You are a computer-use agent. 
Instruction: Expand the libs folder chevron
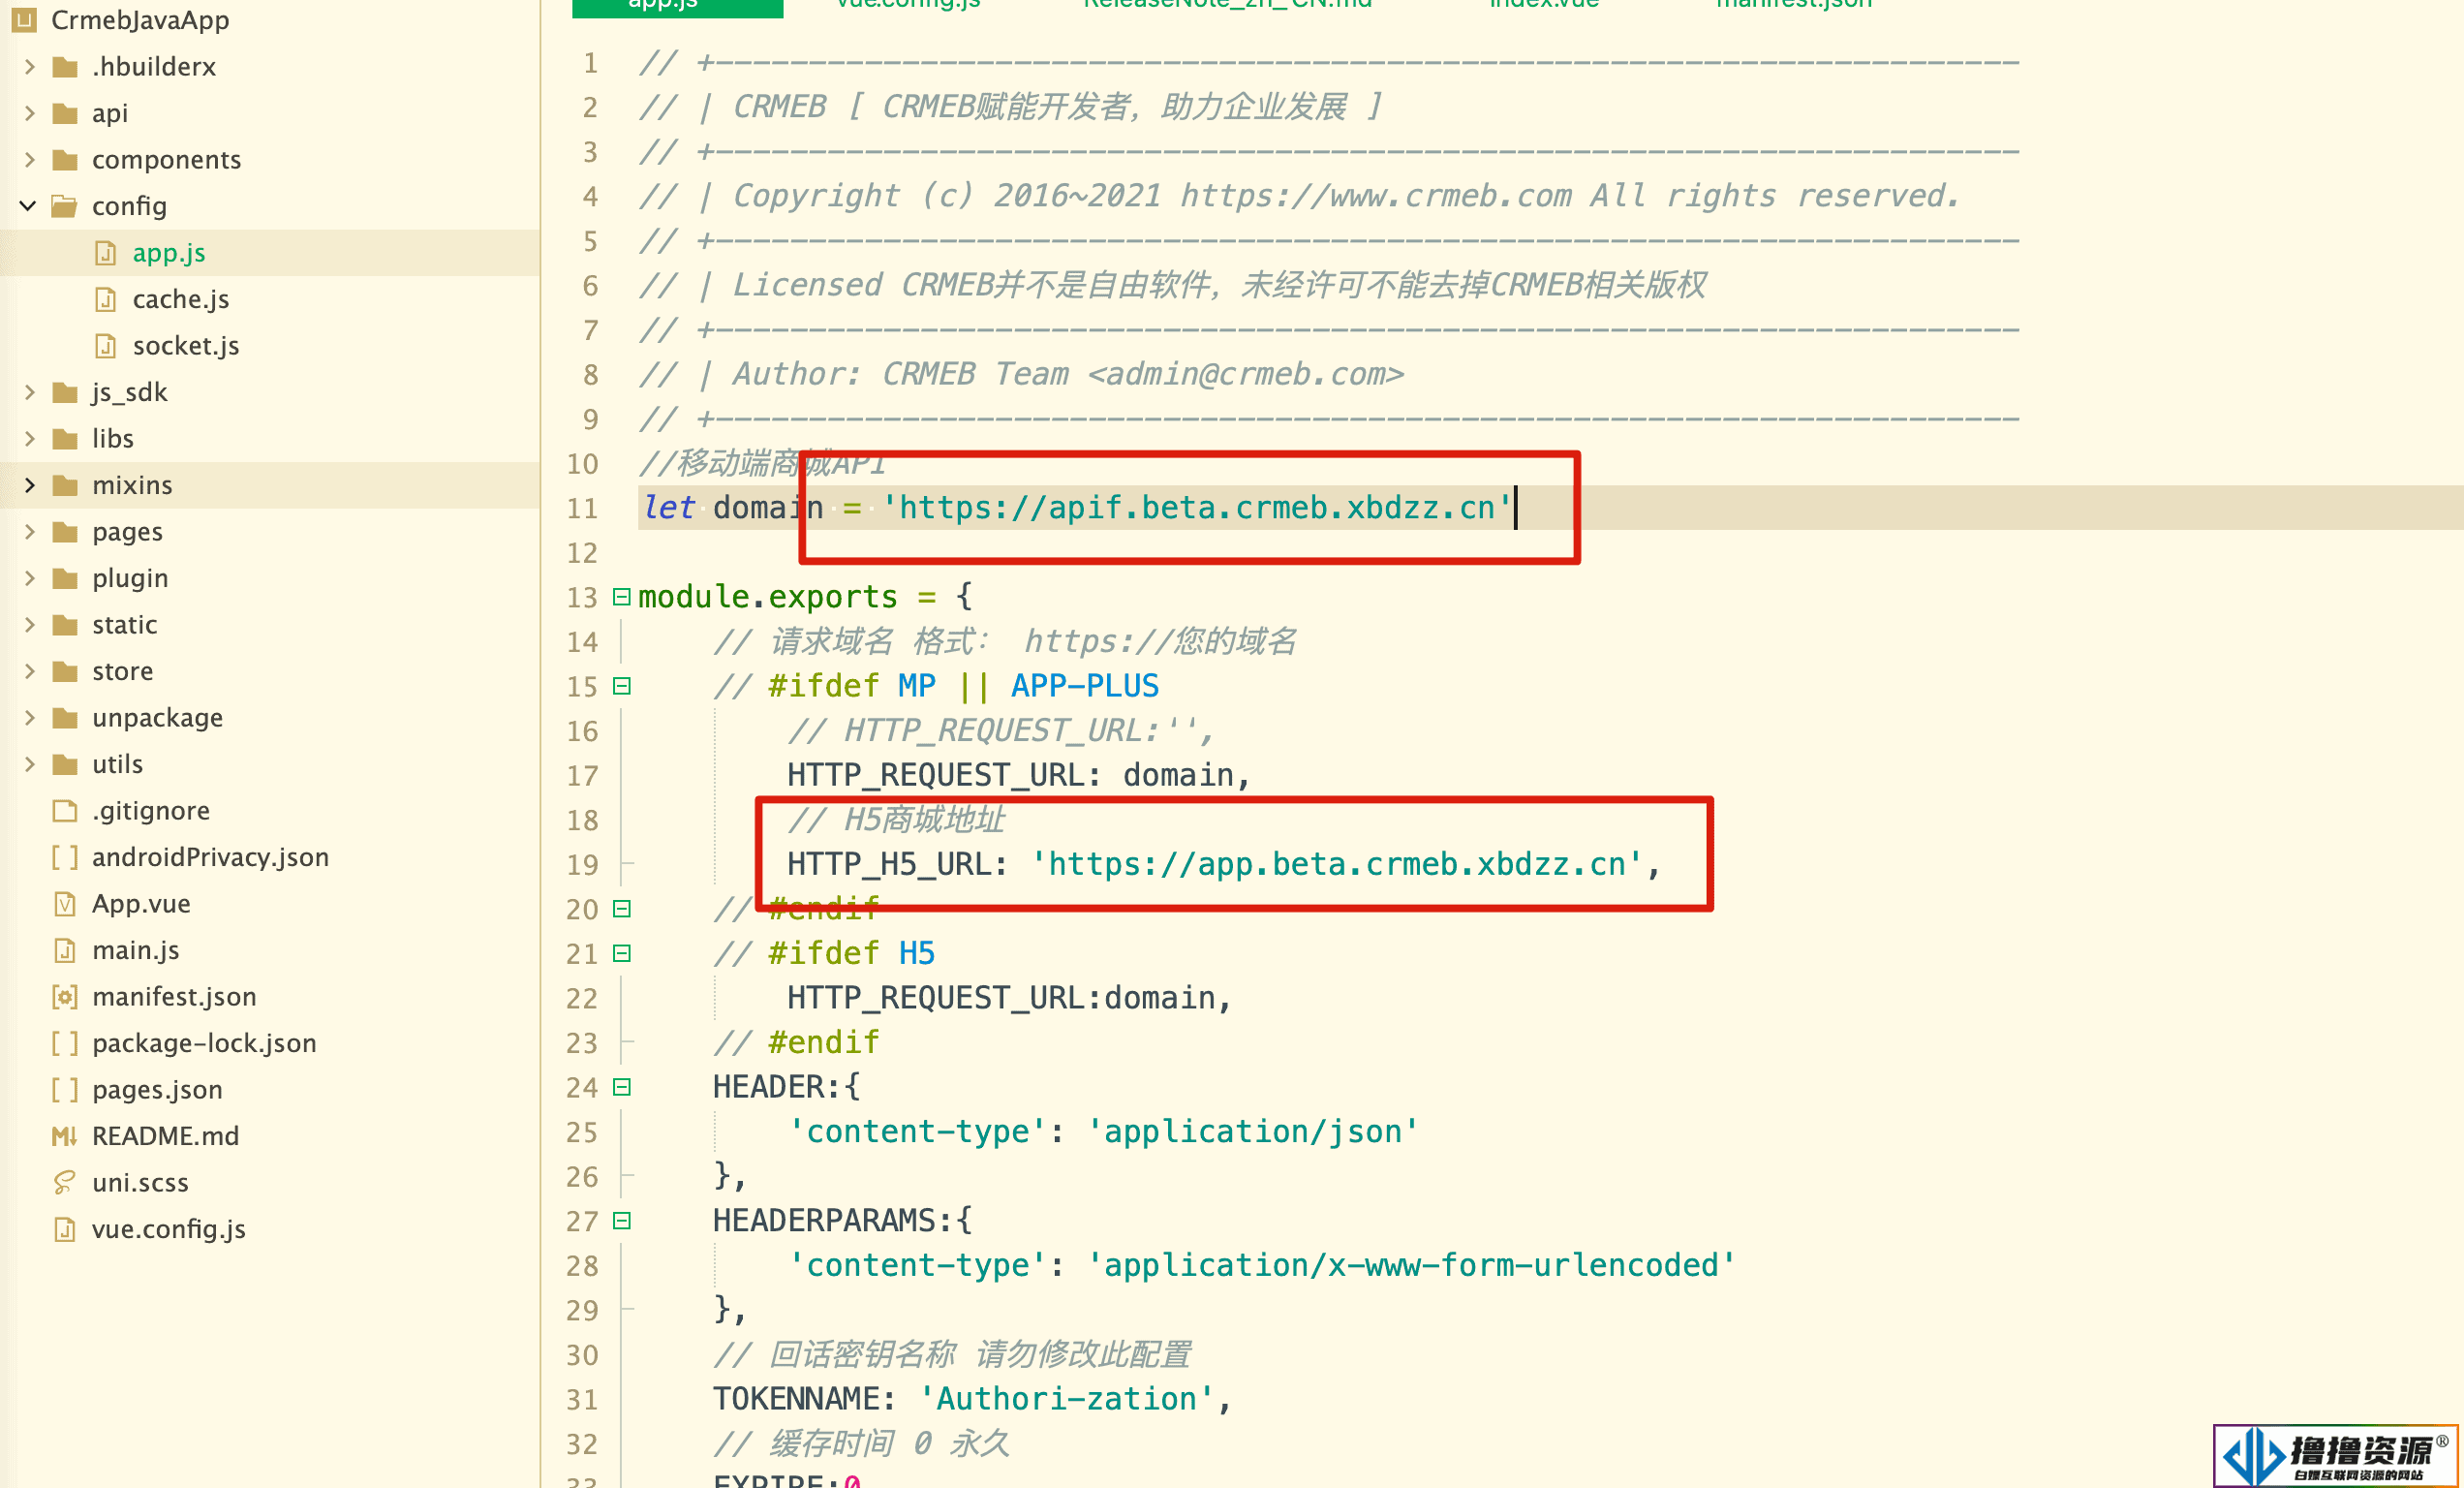point(29,439)
